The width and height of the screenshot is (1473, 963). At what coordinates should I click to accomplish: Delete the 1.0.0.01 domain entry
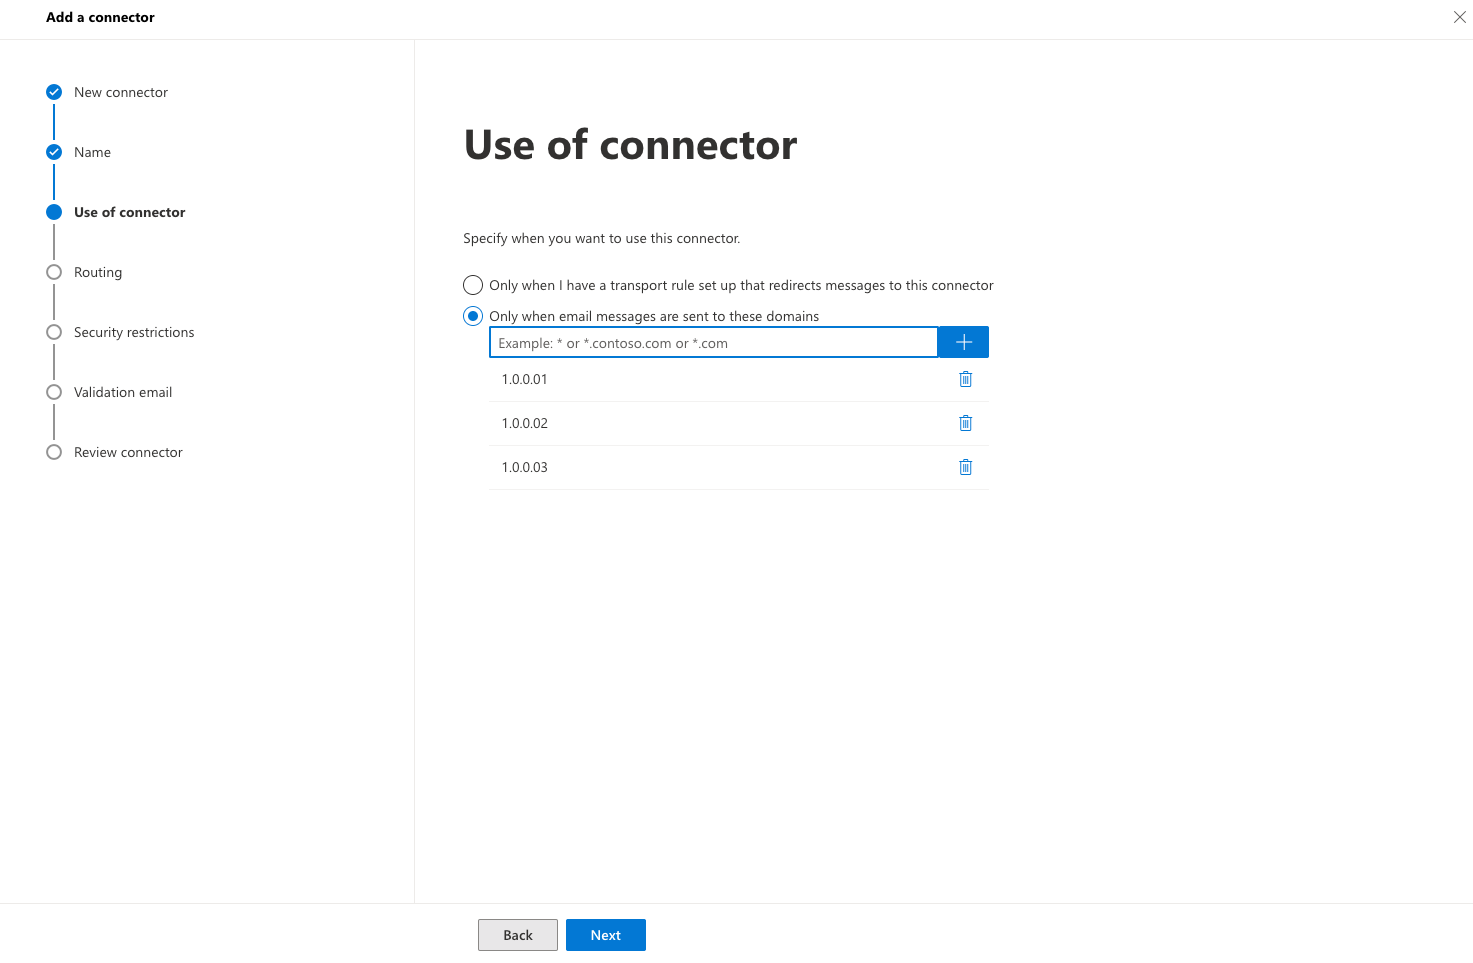point(965,379)
